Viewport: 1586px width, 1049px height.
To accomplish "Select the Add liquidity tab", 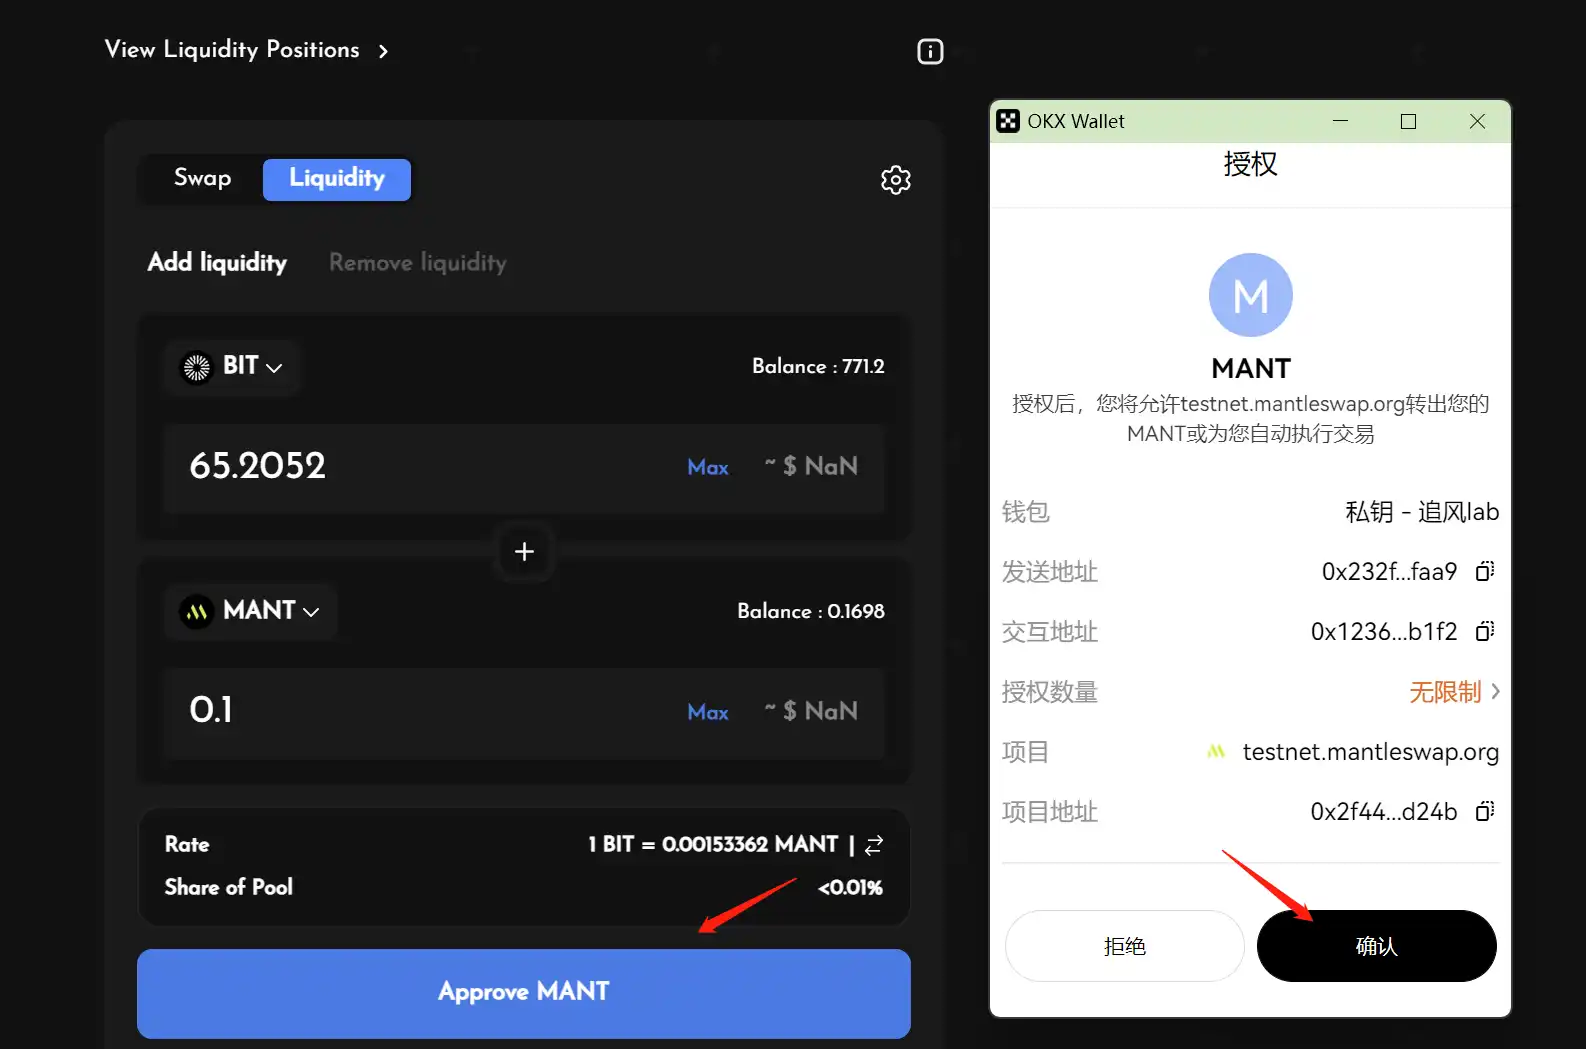I will pos(217,263).
